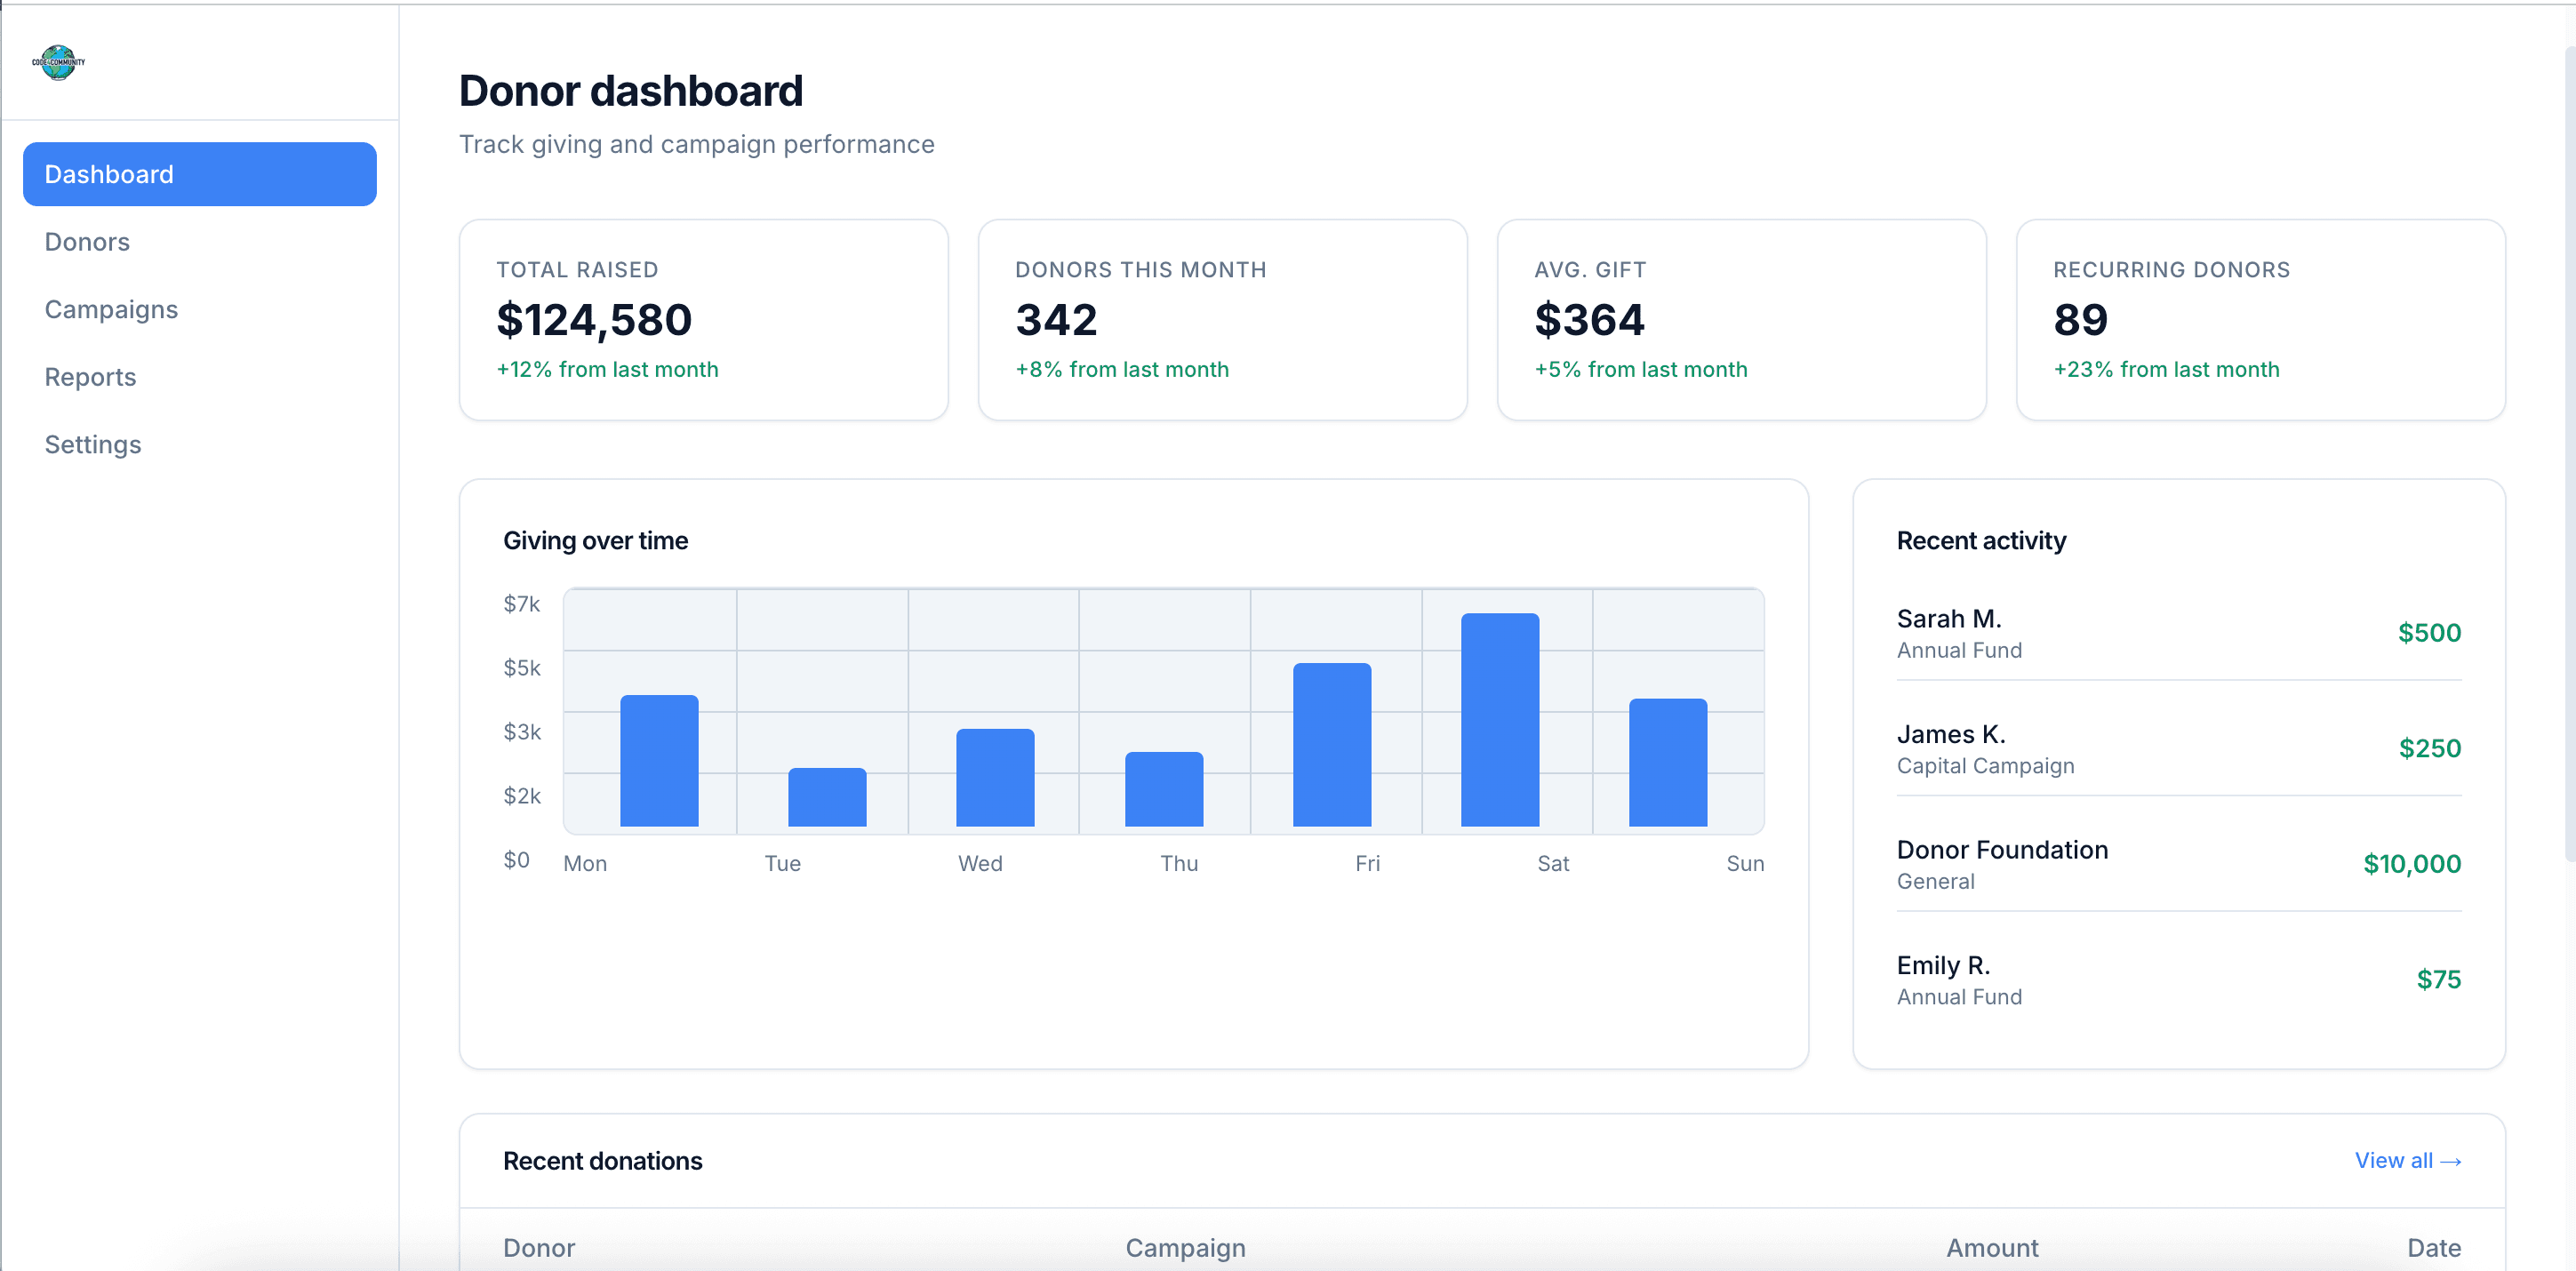This screenshot has height=1271, width=2576.
Task: Open Settings from the sidebar
Action: tap(92, 444)
